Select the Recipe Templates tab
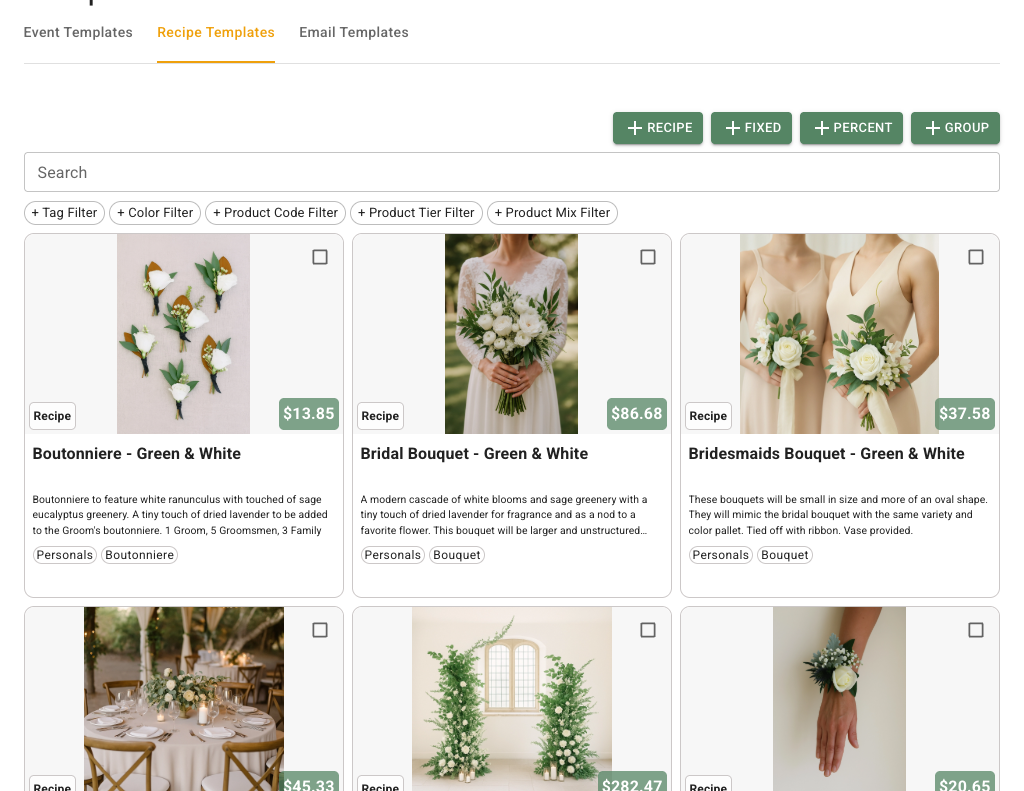1024x791 pixels. 216,32
